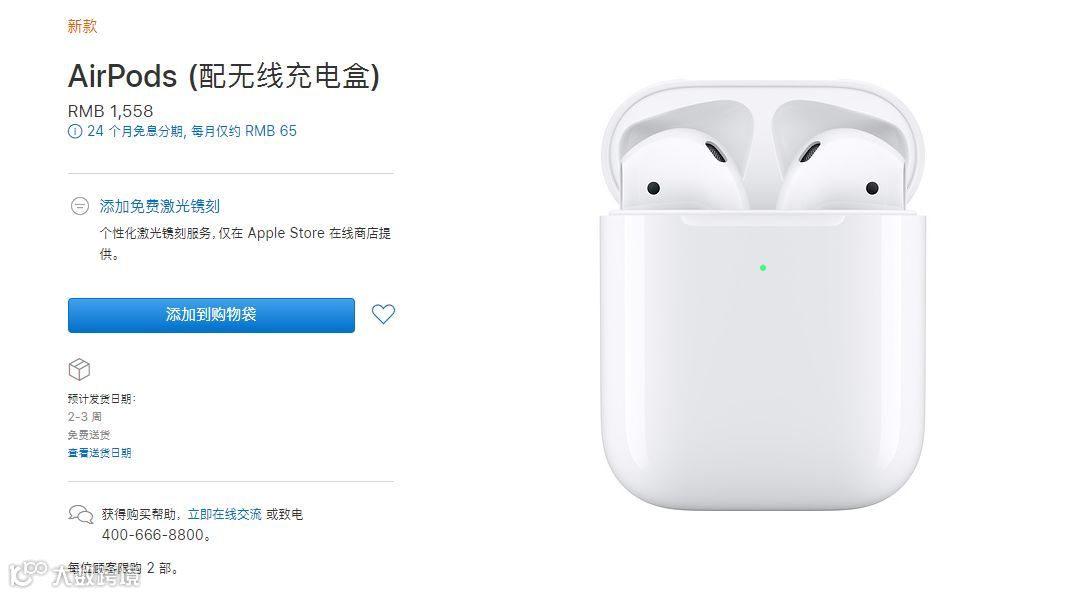The width and height of the screenshot is (1076, 595).
Task: Open the 添加免费激光镌刻 link
Action: coord(159,206)
